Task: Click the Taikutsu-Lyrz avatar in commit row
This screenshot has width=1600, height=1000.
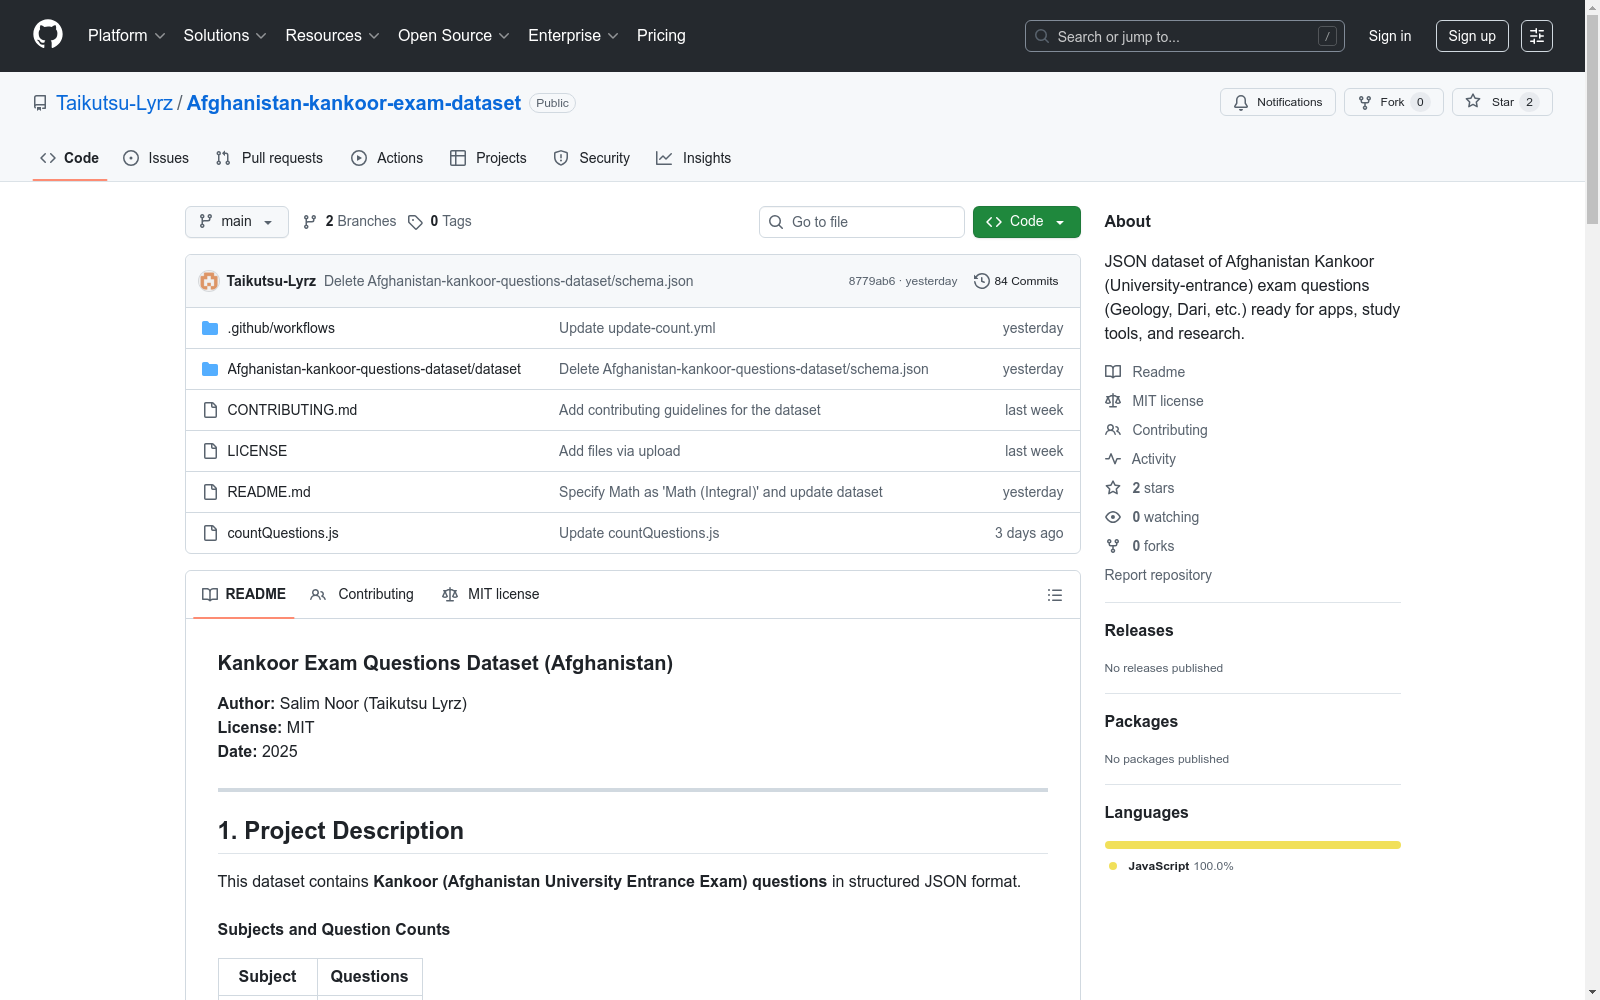Action: [x=209, y=281]
